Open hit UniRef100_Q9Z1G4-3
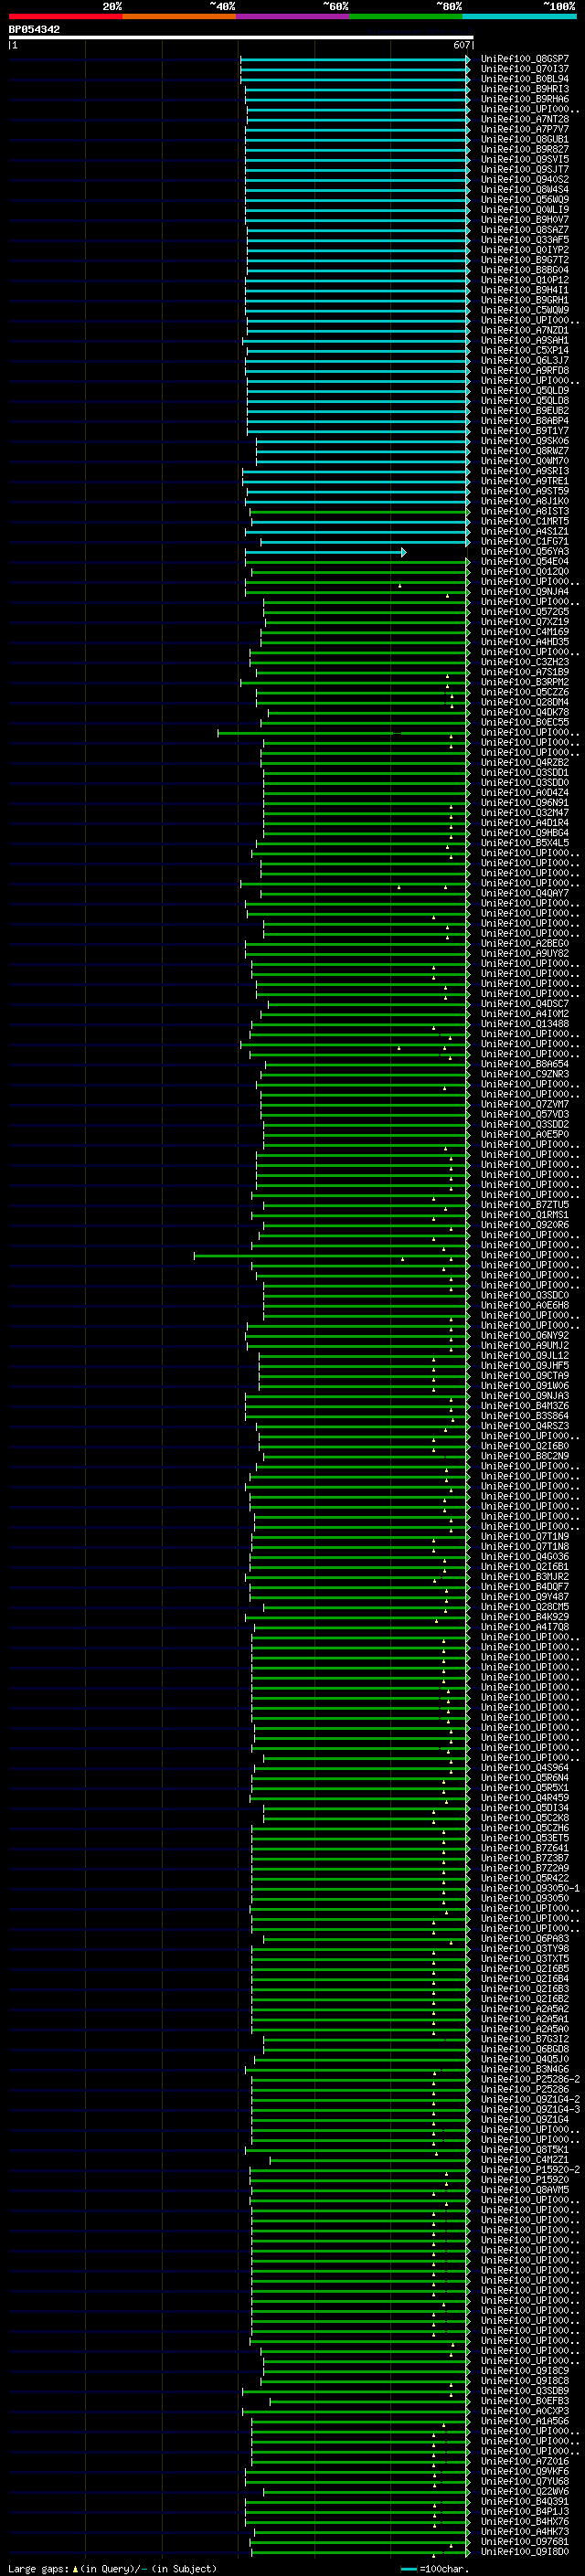585x2576 pixels. pos(530,2109)
